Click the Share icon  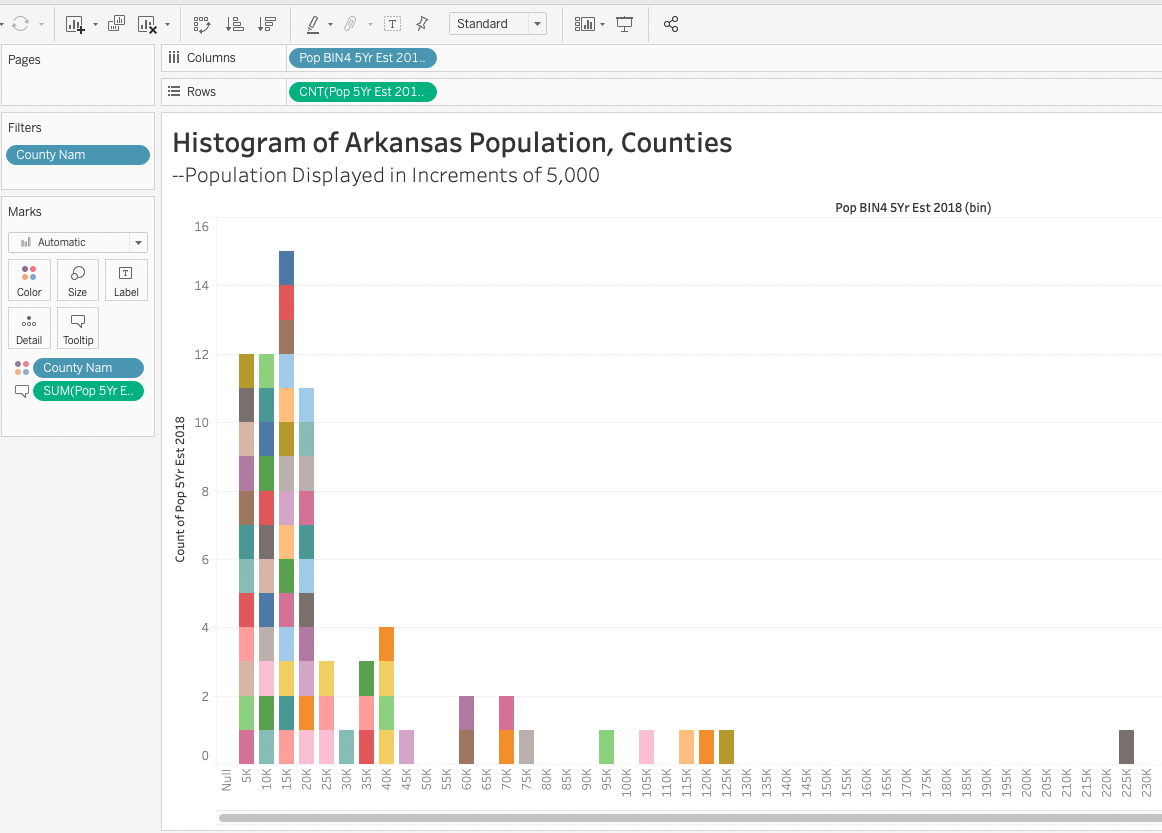(x=671, y=24)
